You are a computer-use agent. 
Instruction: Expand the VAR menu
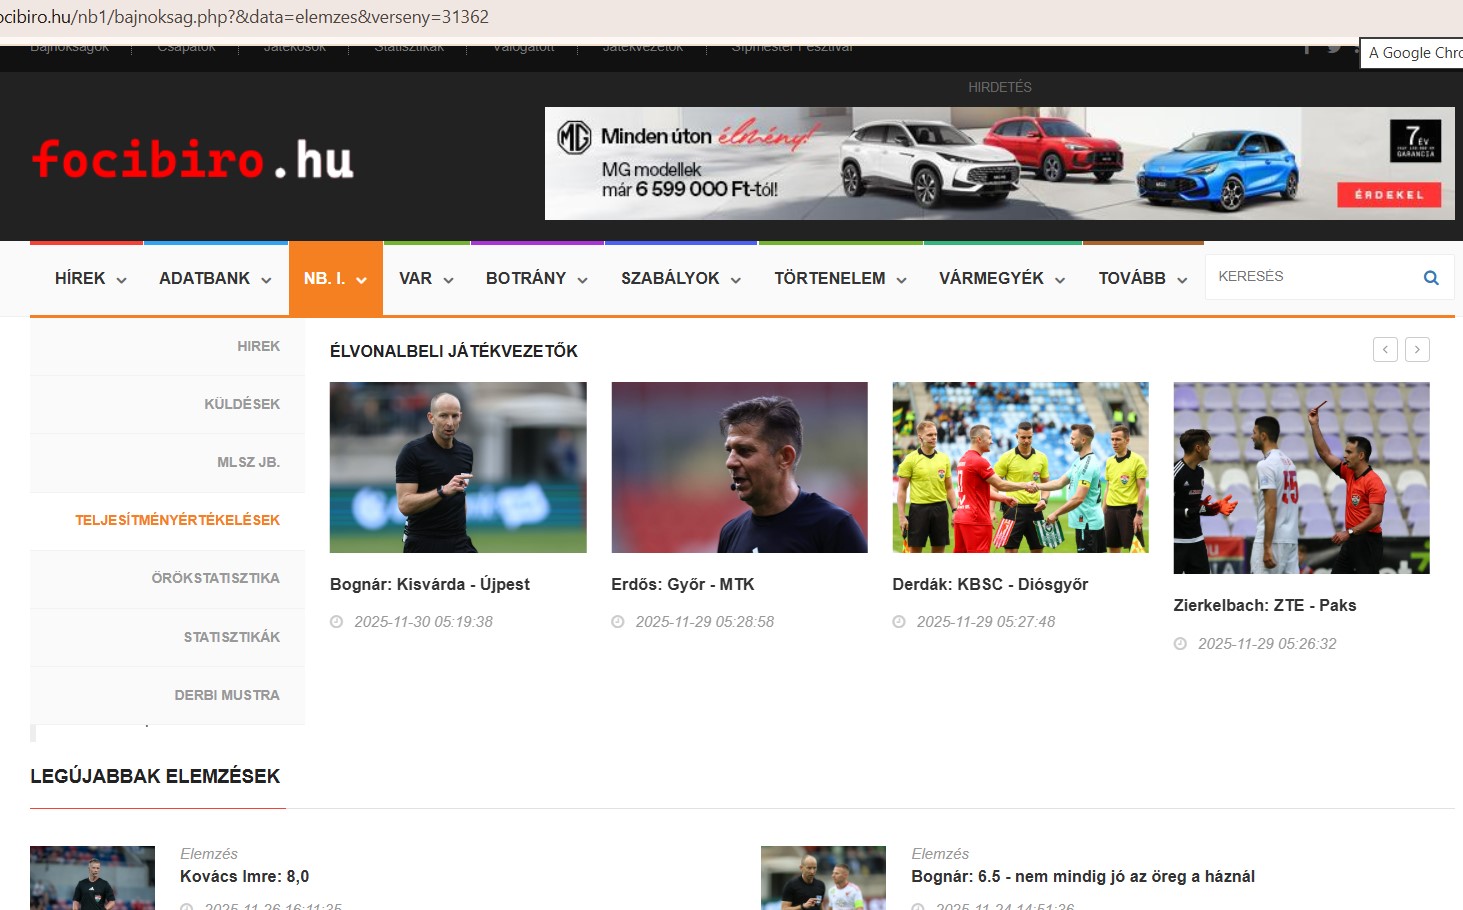(426, 279)
